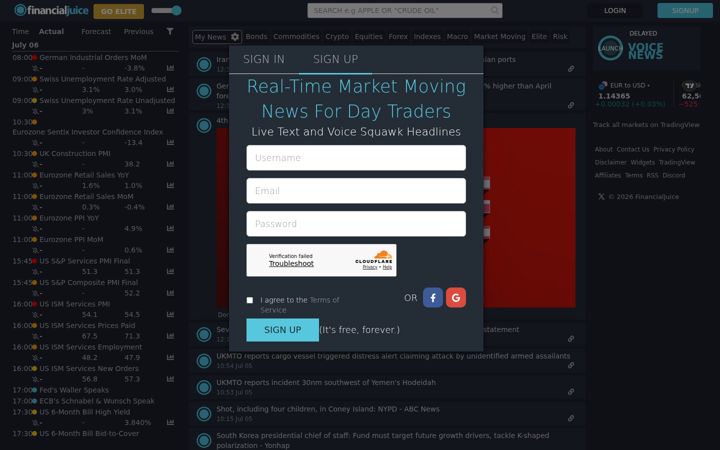Copy link for Yemen's Hodeidah incident headline

(571, 392)
